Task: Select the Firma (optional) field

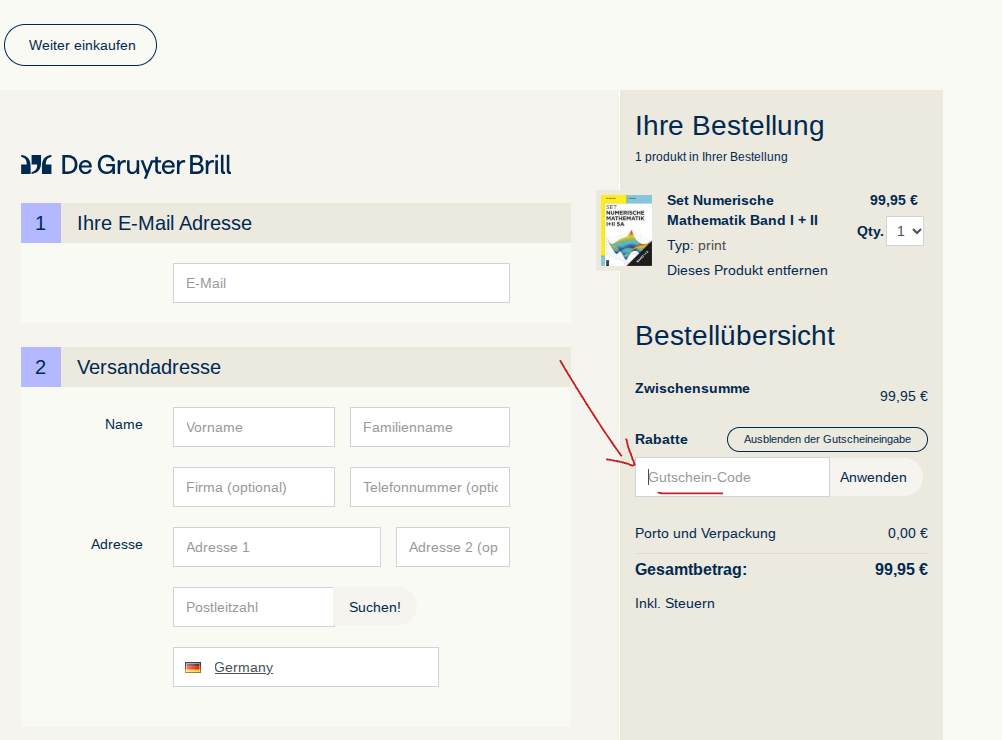Action: [254, 487]
